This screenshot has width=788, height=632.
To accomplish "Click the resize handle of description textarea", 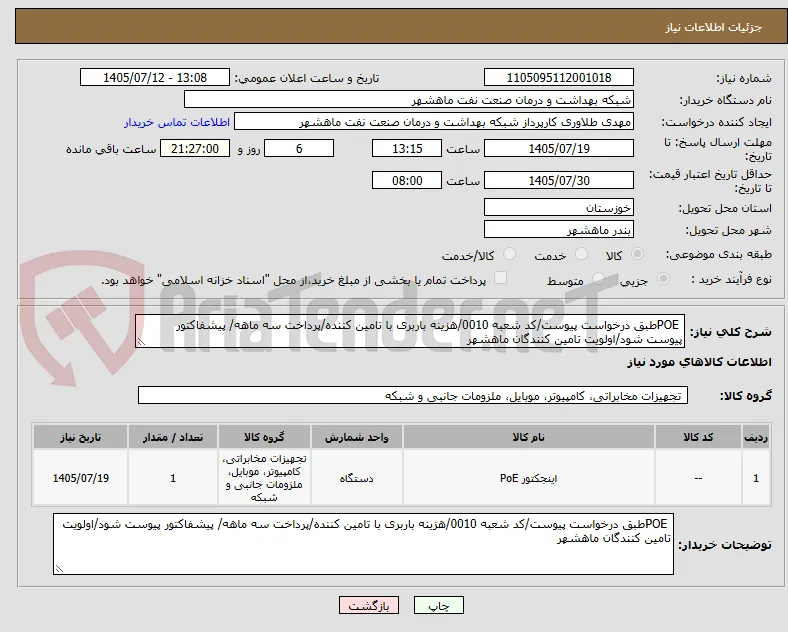I will coord(141,342).
